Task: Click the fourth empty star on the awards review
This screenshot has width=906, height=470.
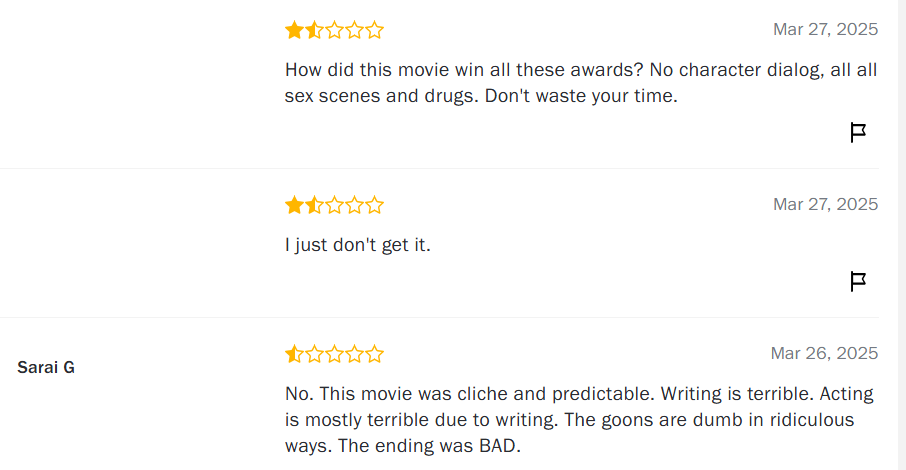Action: pyautogui.click(x=354, y=30)
